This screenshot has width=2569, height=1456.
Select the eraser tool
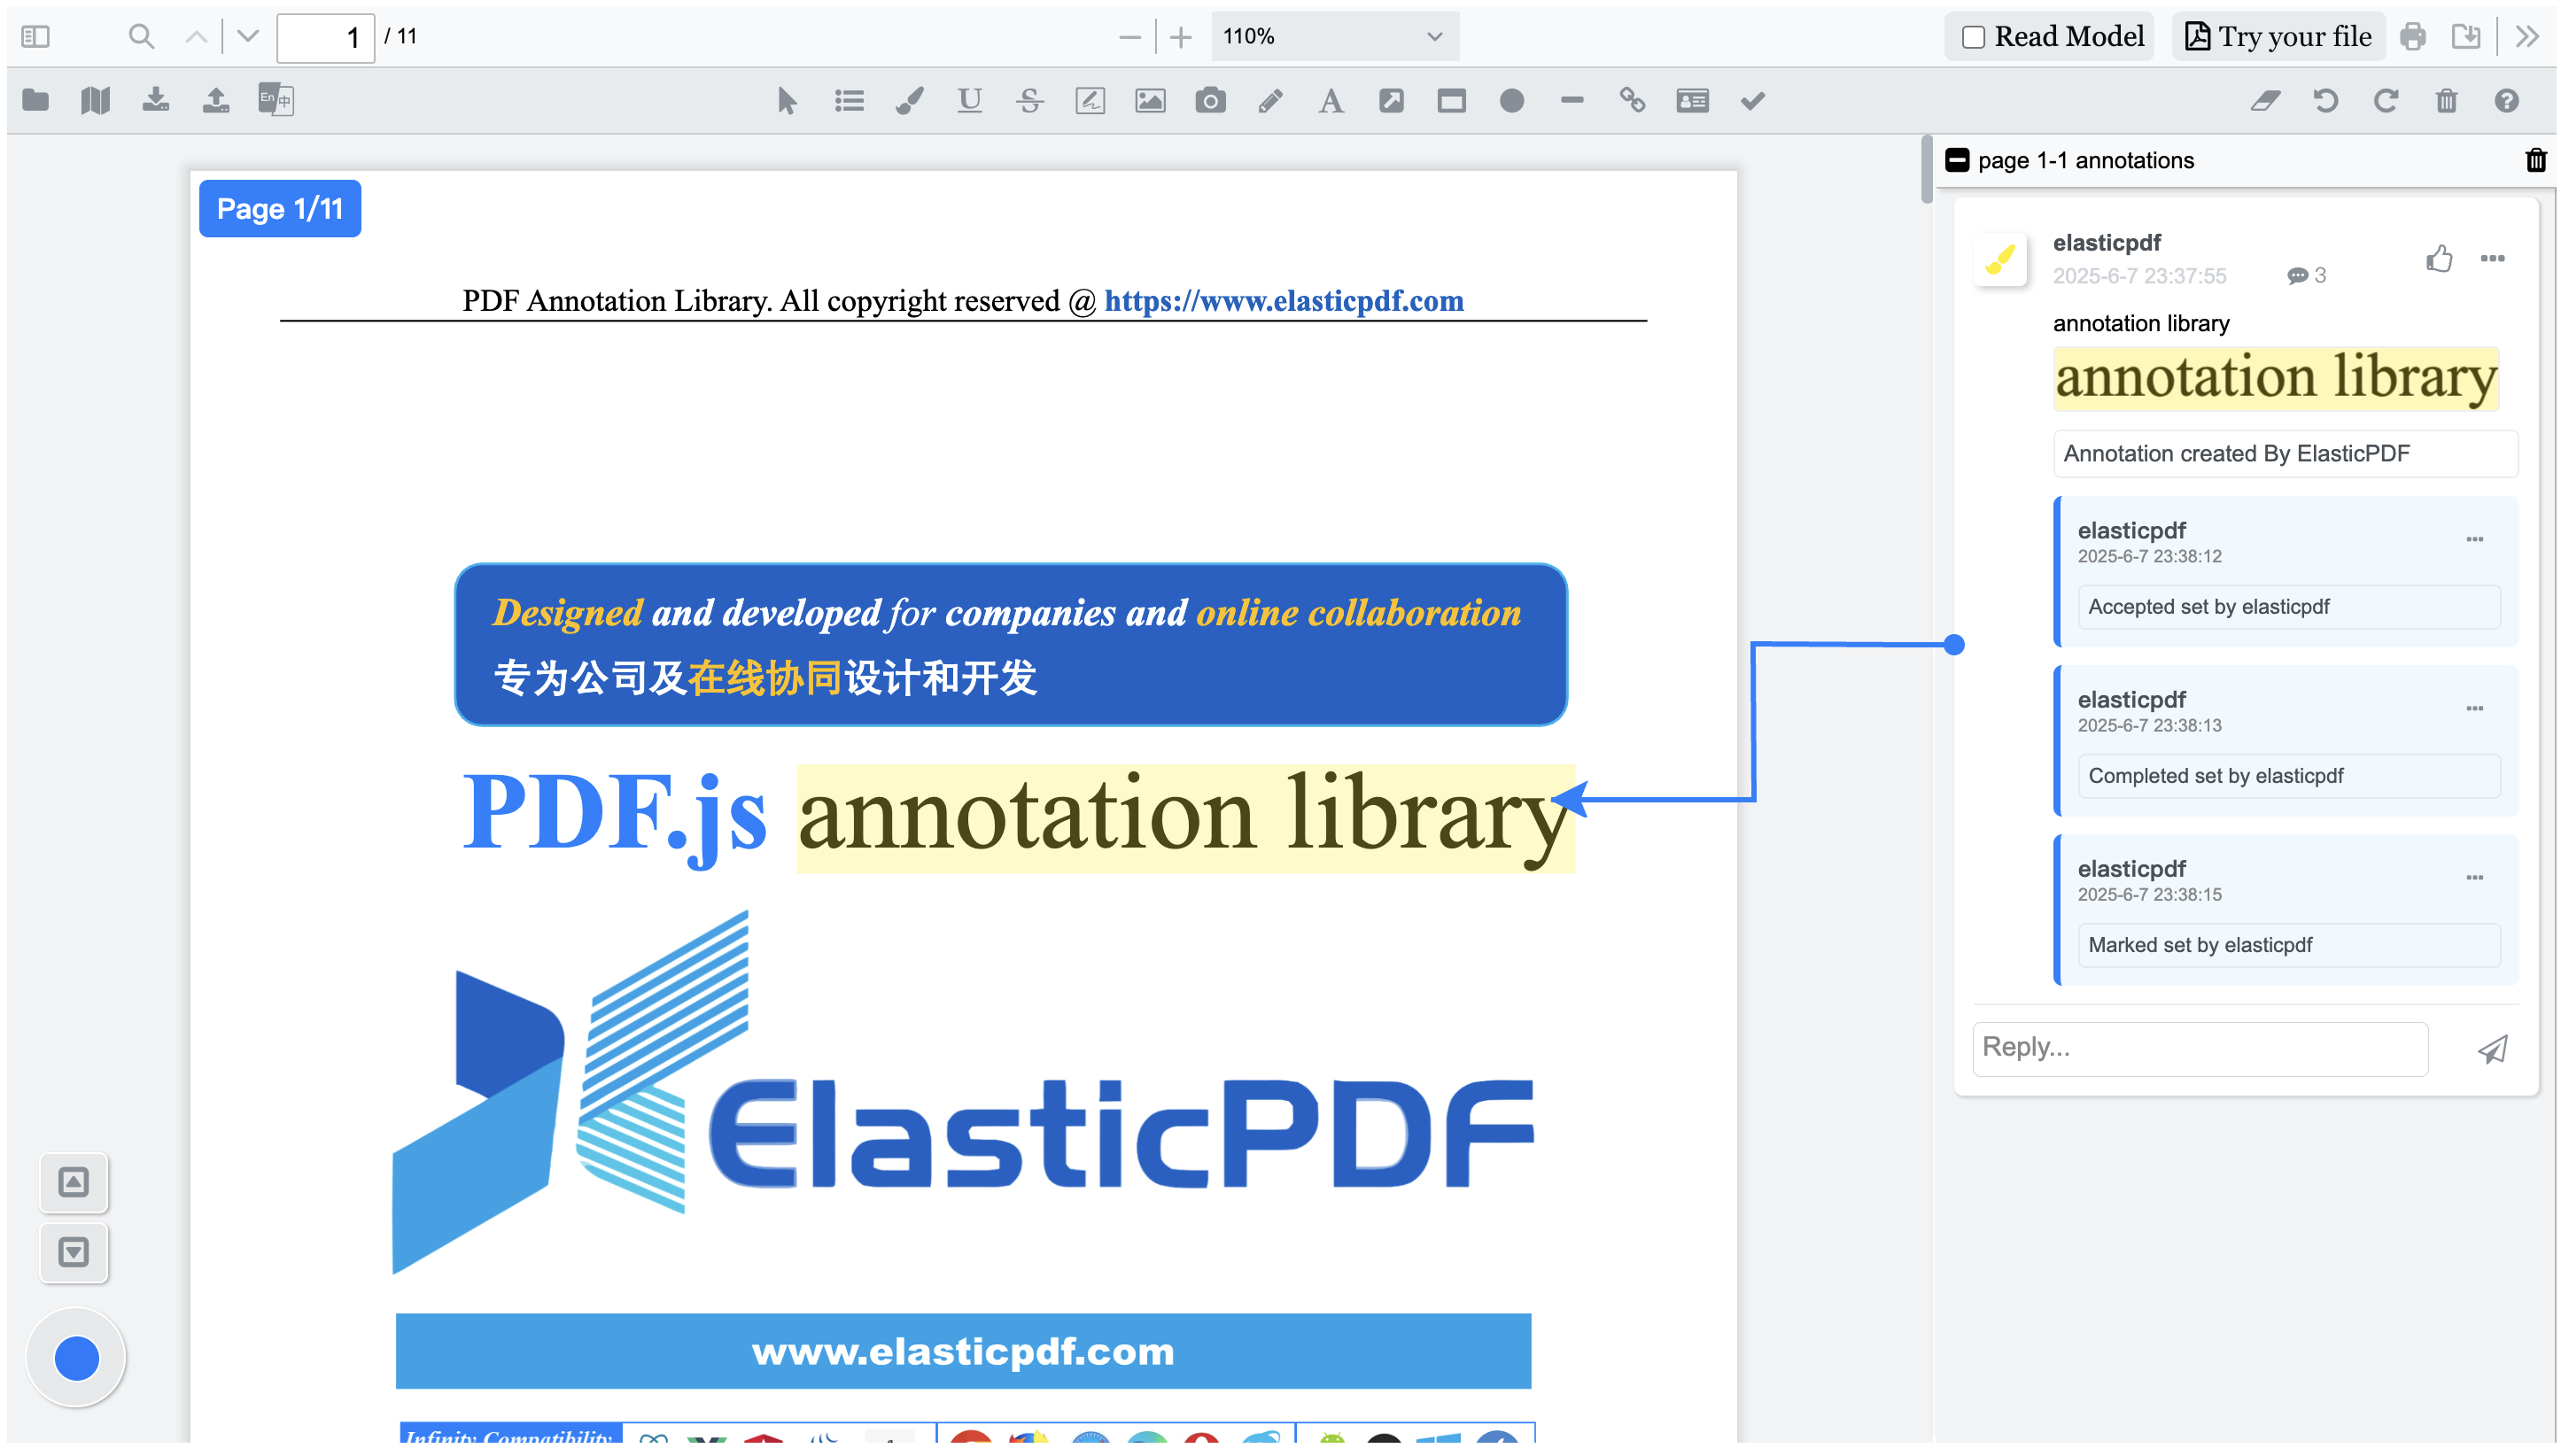[2265, 101]
